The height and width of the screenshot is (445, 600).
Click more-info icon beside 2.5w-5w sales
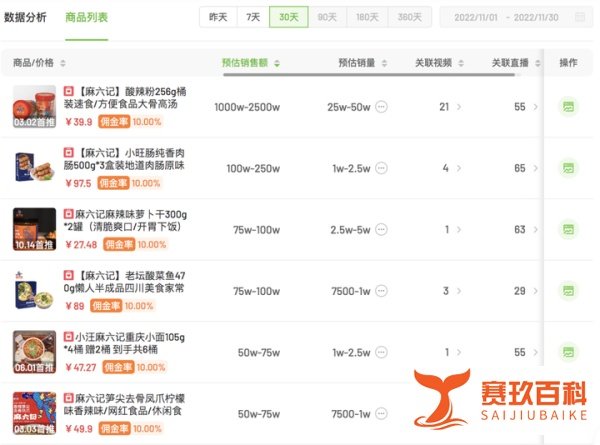pos(381,230)
